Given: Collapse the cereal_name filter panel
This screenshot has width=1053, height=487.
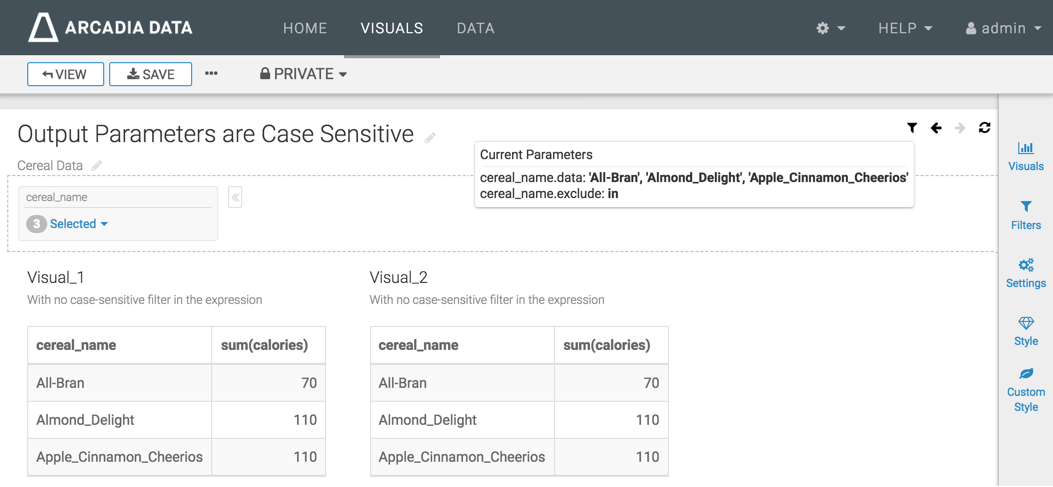Looking at the screenshot, I should pos(235,197).
